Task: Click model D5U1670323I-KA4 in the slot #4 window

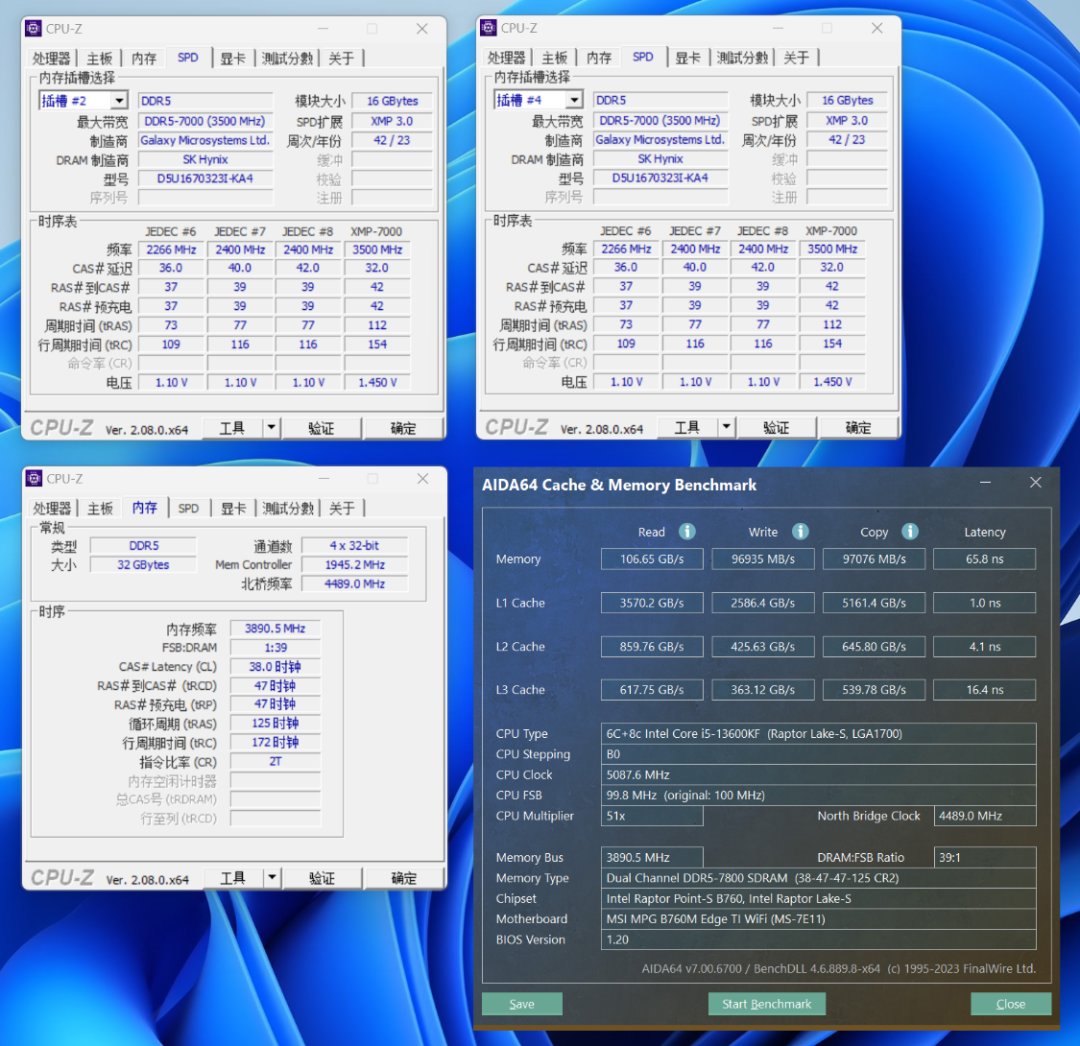Action: click(661, 178)
